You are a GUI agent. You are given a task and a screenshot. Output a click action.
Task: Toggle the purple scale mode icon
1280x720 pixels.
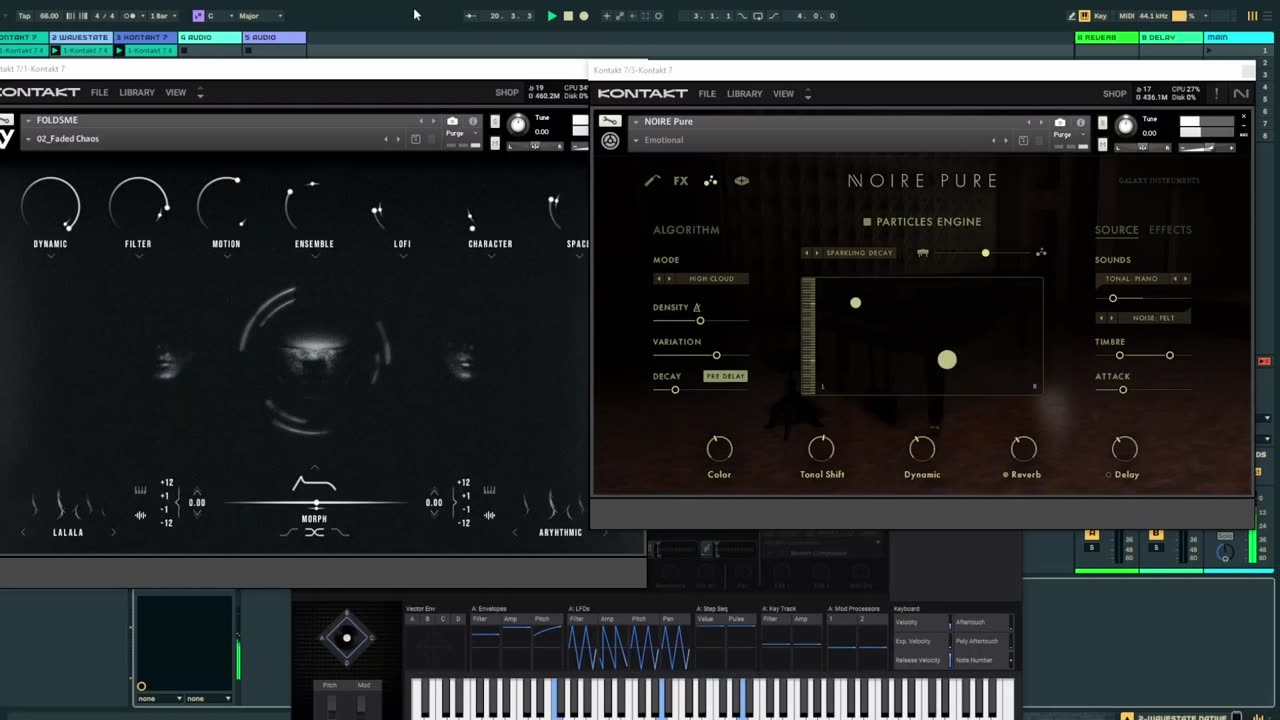(x=198, y=16)
